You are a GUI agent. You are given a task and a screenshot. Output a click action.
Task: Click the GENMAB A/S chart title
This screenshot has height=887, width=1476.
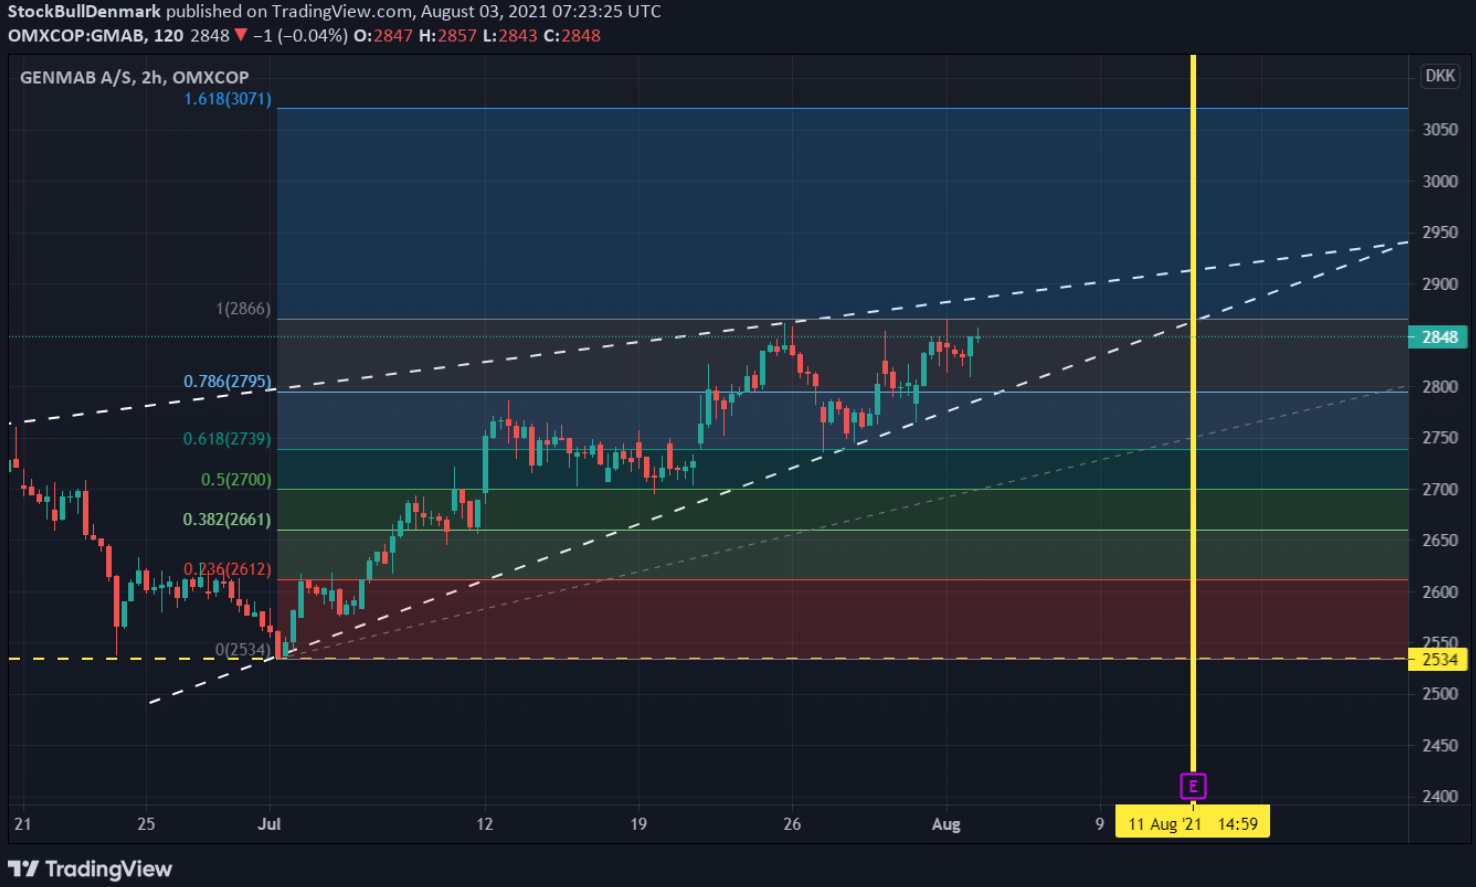[134, 77]
